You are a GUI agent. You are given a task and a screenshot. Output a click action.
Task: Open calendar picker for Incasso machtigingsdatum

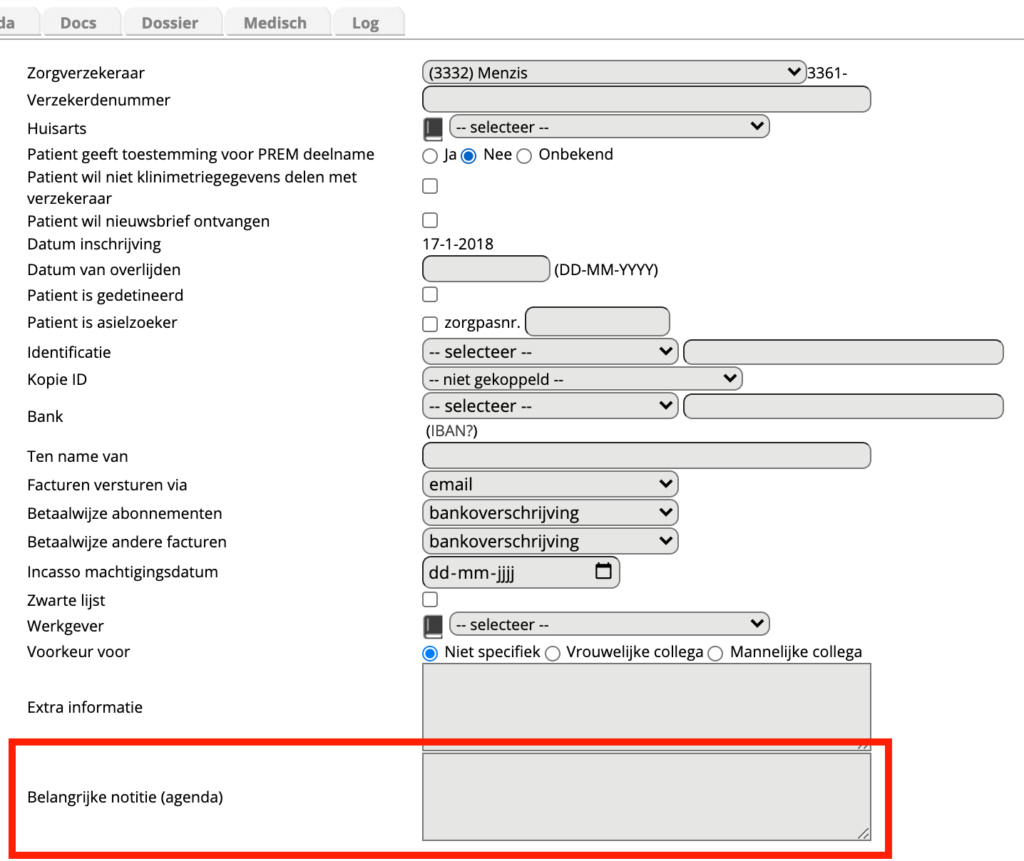click(x=603, y=572)
